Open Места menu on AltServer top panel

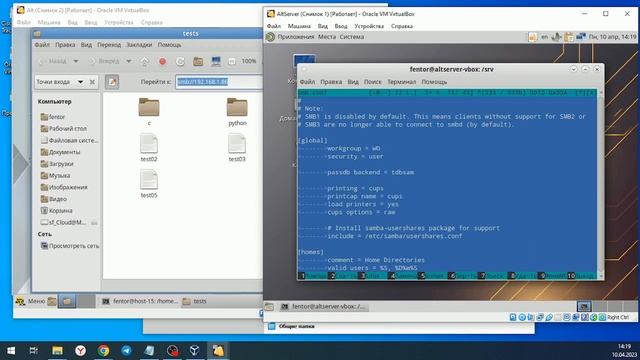[x=327, y=37]
